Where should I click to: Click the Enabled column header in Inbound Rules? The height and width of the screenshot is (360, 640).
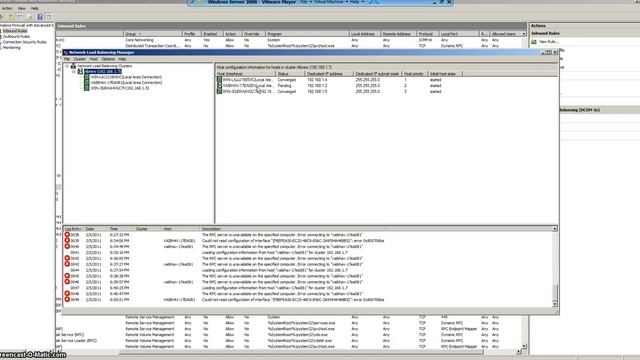coord(211,34)
